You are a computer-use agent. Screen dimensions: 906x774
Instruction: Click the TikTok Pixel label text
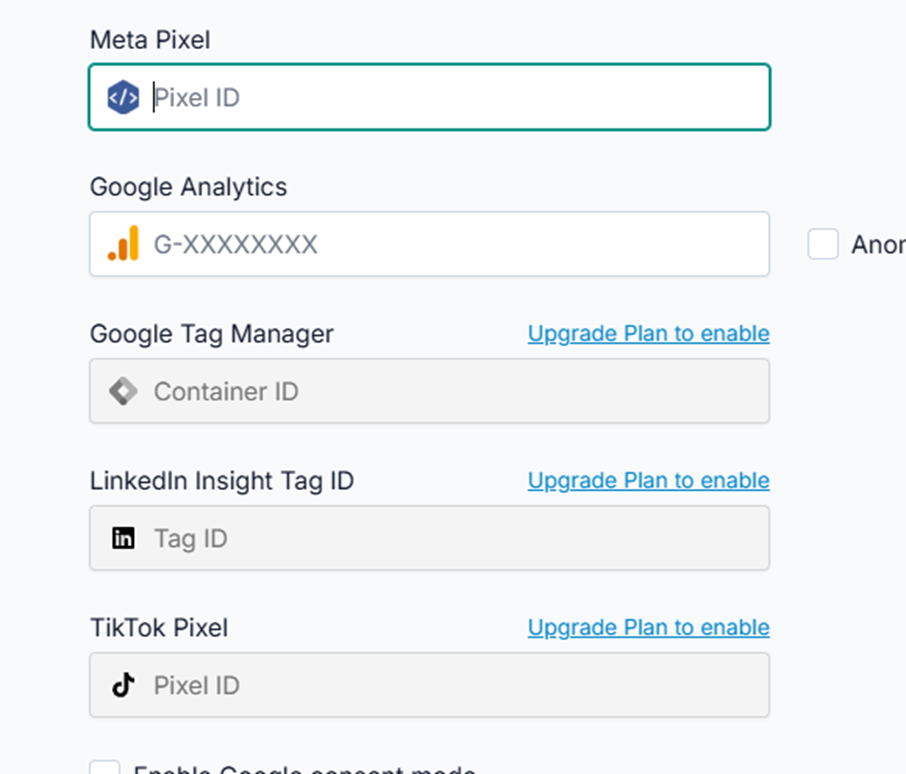[x=159, y=628]
